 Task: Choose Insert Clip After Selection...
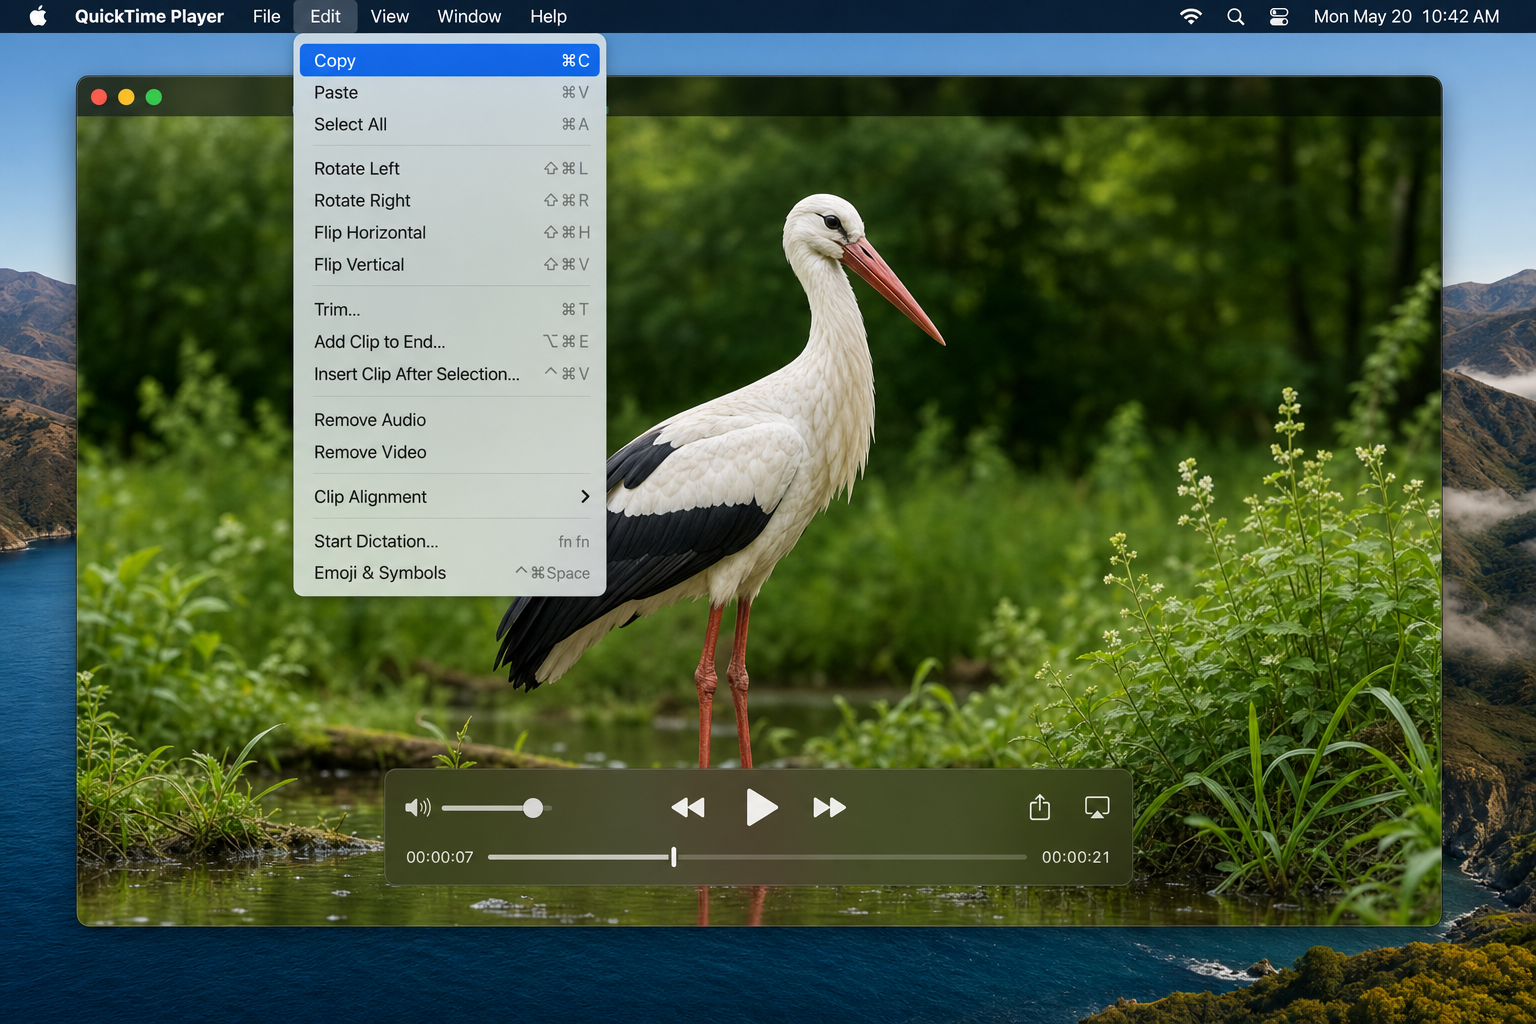click(450, 373)
